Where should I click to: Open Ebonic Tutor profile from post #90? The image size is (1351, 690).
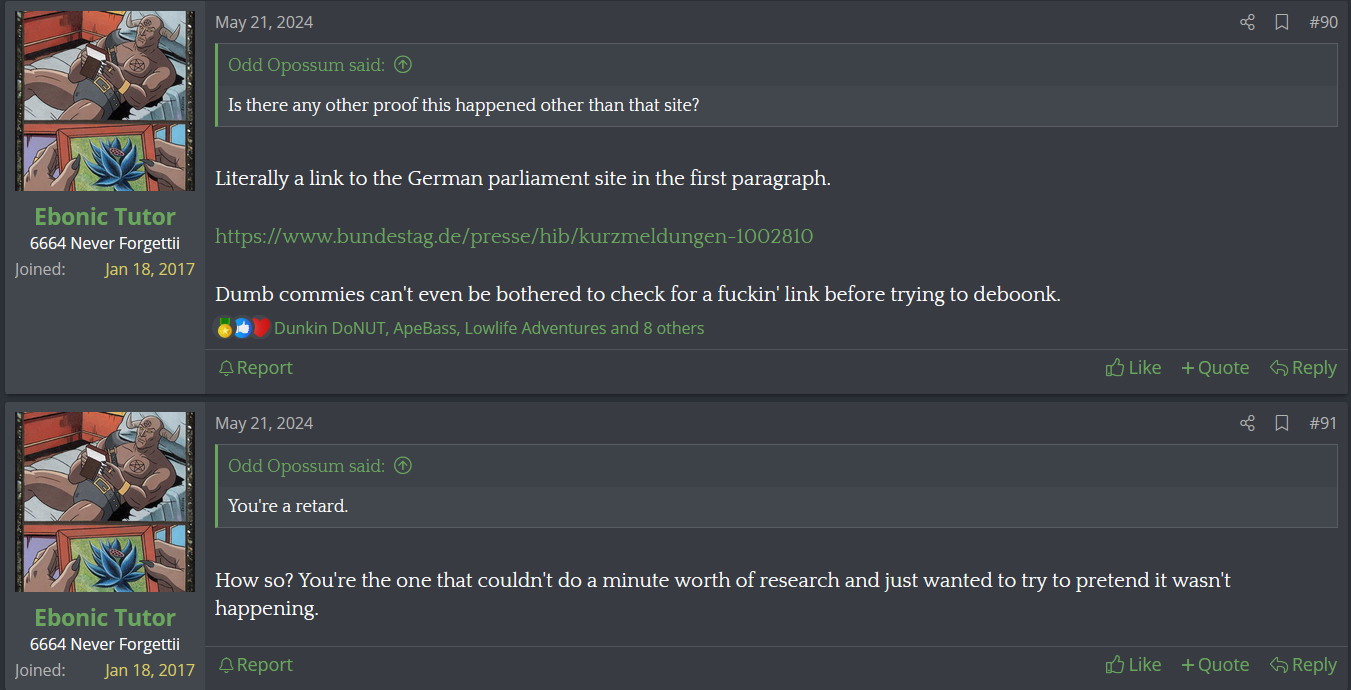click(105, 217)
